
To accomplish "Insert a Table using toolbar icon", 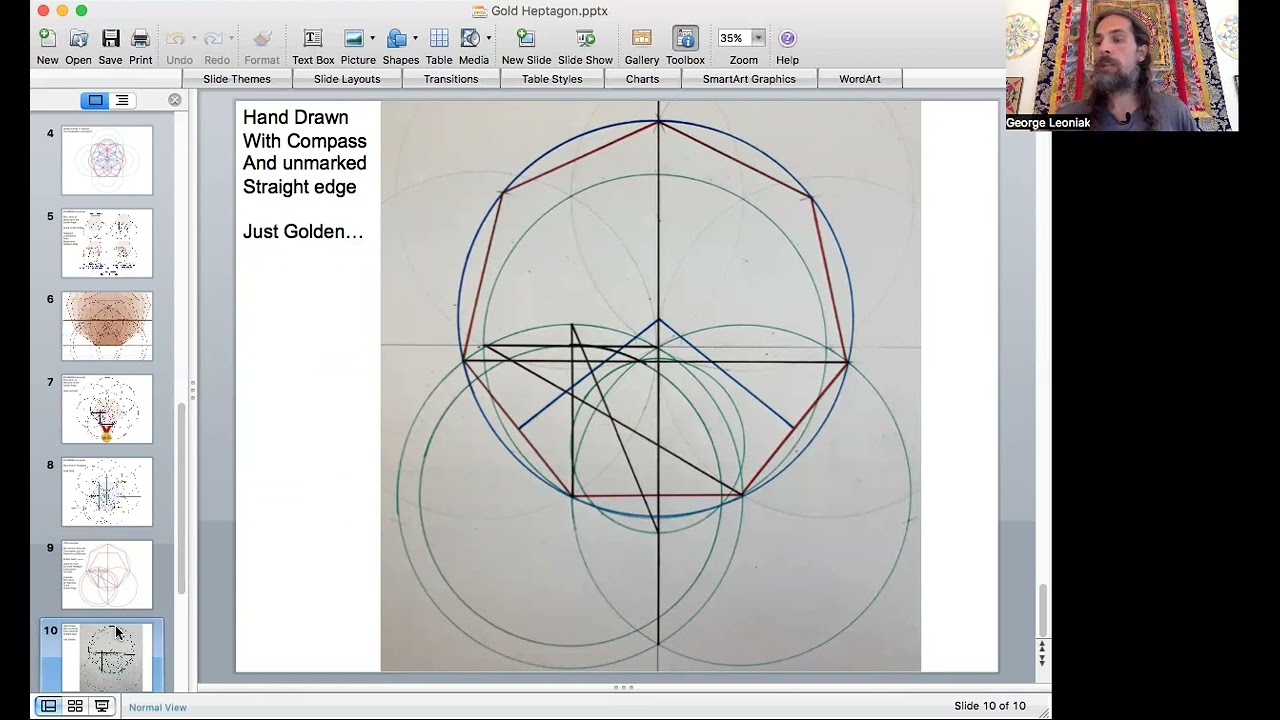I will click(439, 38).
